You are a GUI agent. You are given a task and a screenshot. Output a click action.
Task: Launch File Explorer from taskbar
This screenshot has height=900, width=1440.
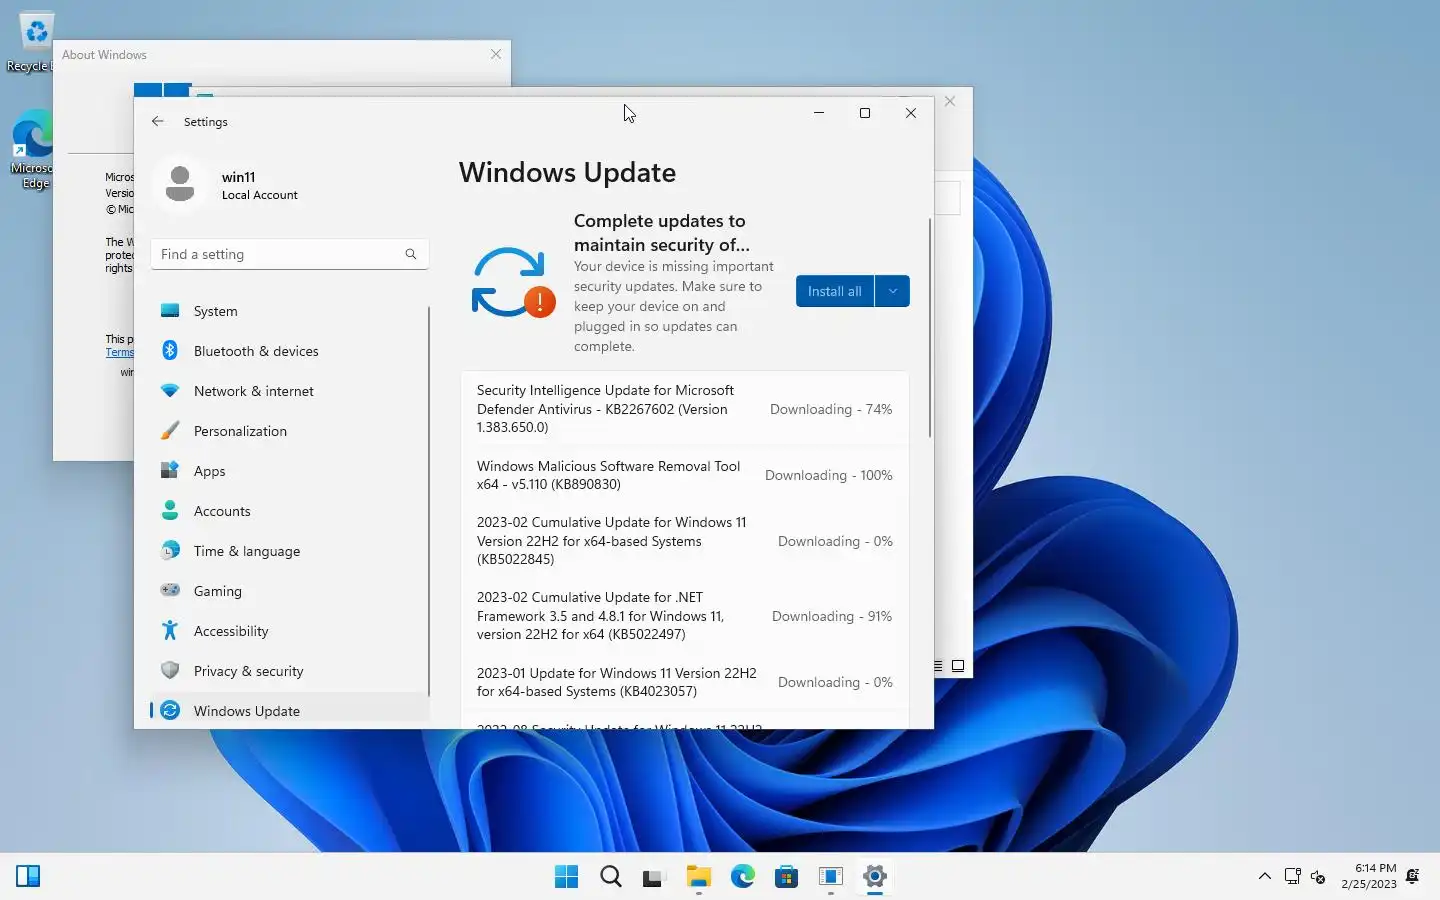698,877
